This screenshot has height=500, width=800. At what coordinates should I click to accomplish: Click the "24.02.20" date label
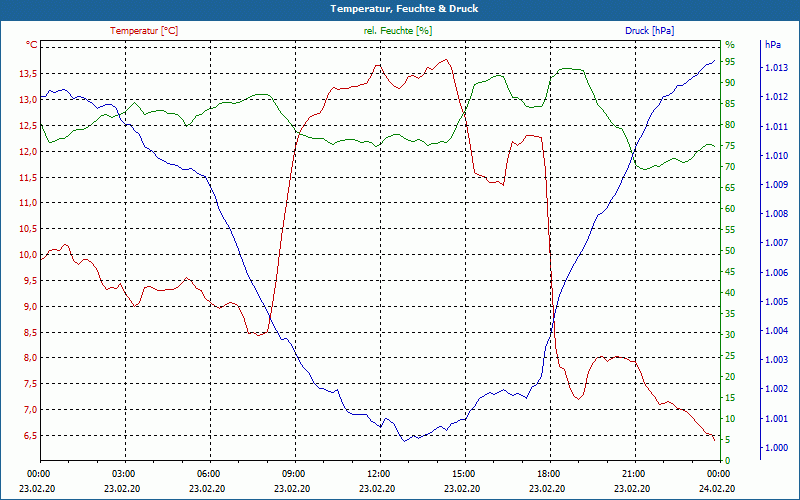point(717,489)
